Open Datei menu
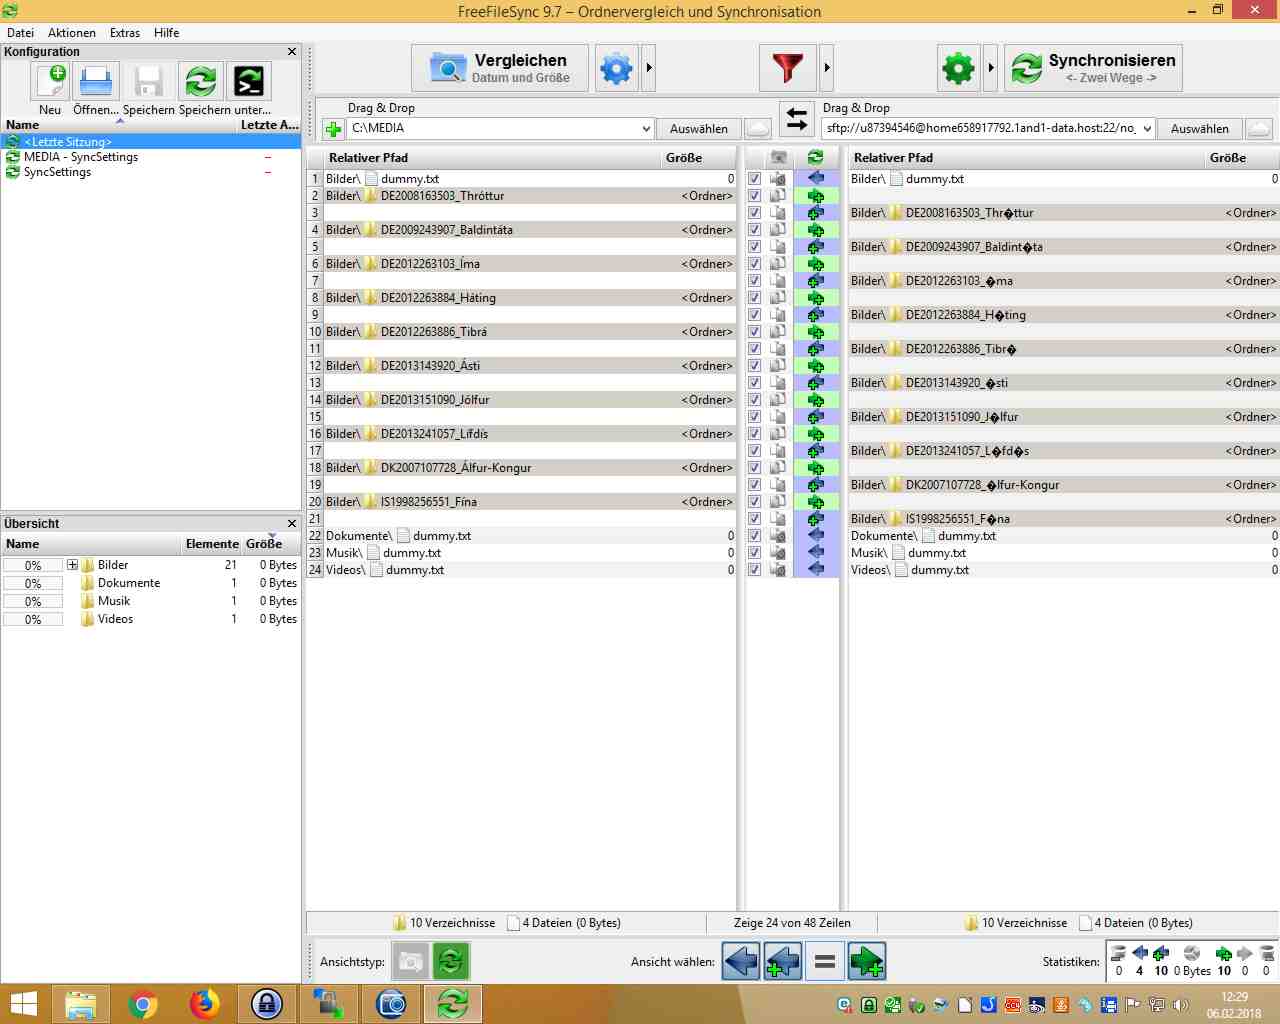Screen dimensions: 1280x1024 point(20,33)
